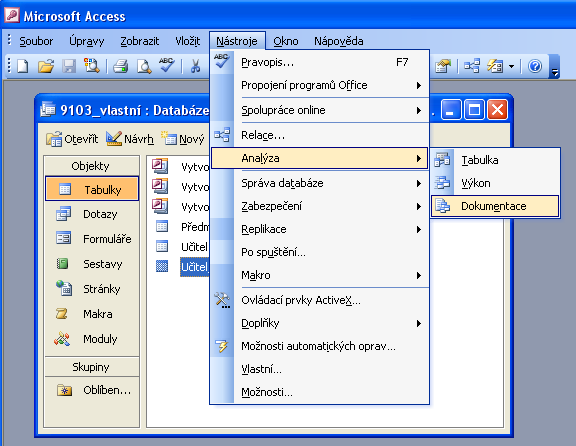Image resolution: width=576 pixels, height=446 pixels.
Task: Open file using the folder toolbar icon
Action: point(46,66)
